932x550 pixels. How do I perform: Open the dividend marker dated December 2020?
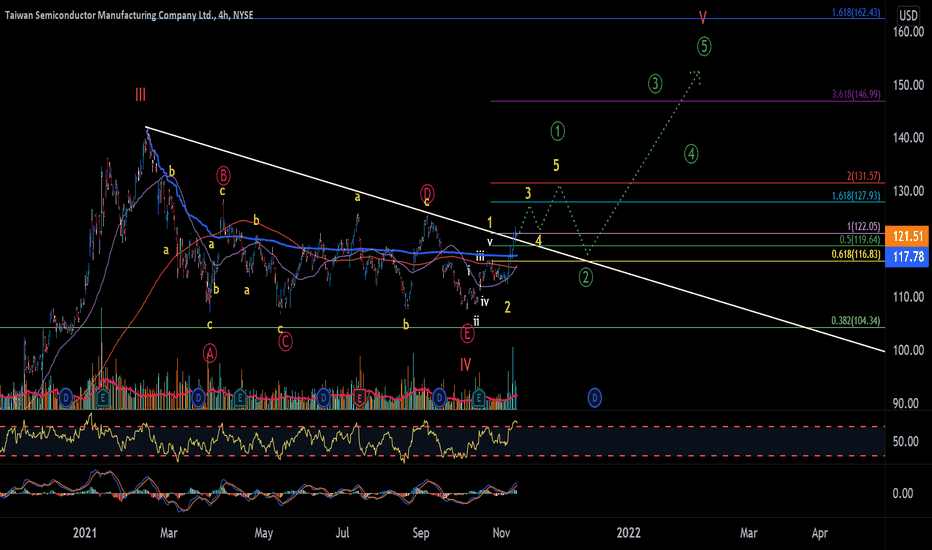pos(65,397)
